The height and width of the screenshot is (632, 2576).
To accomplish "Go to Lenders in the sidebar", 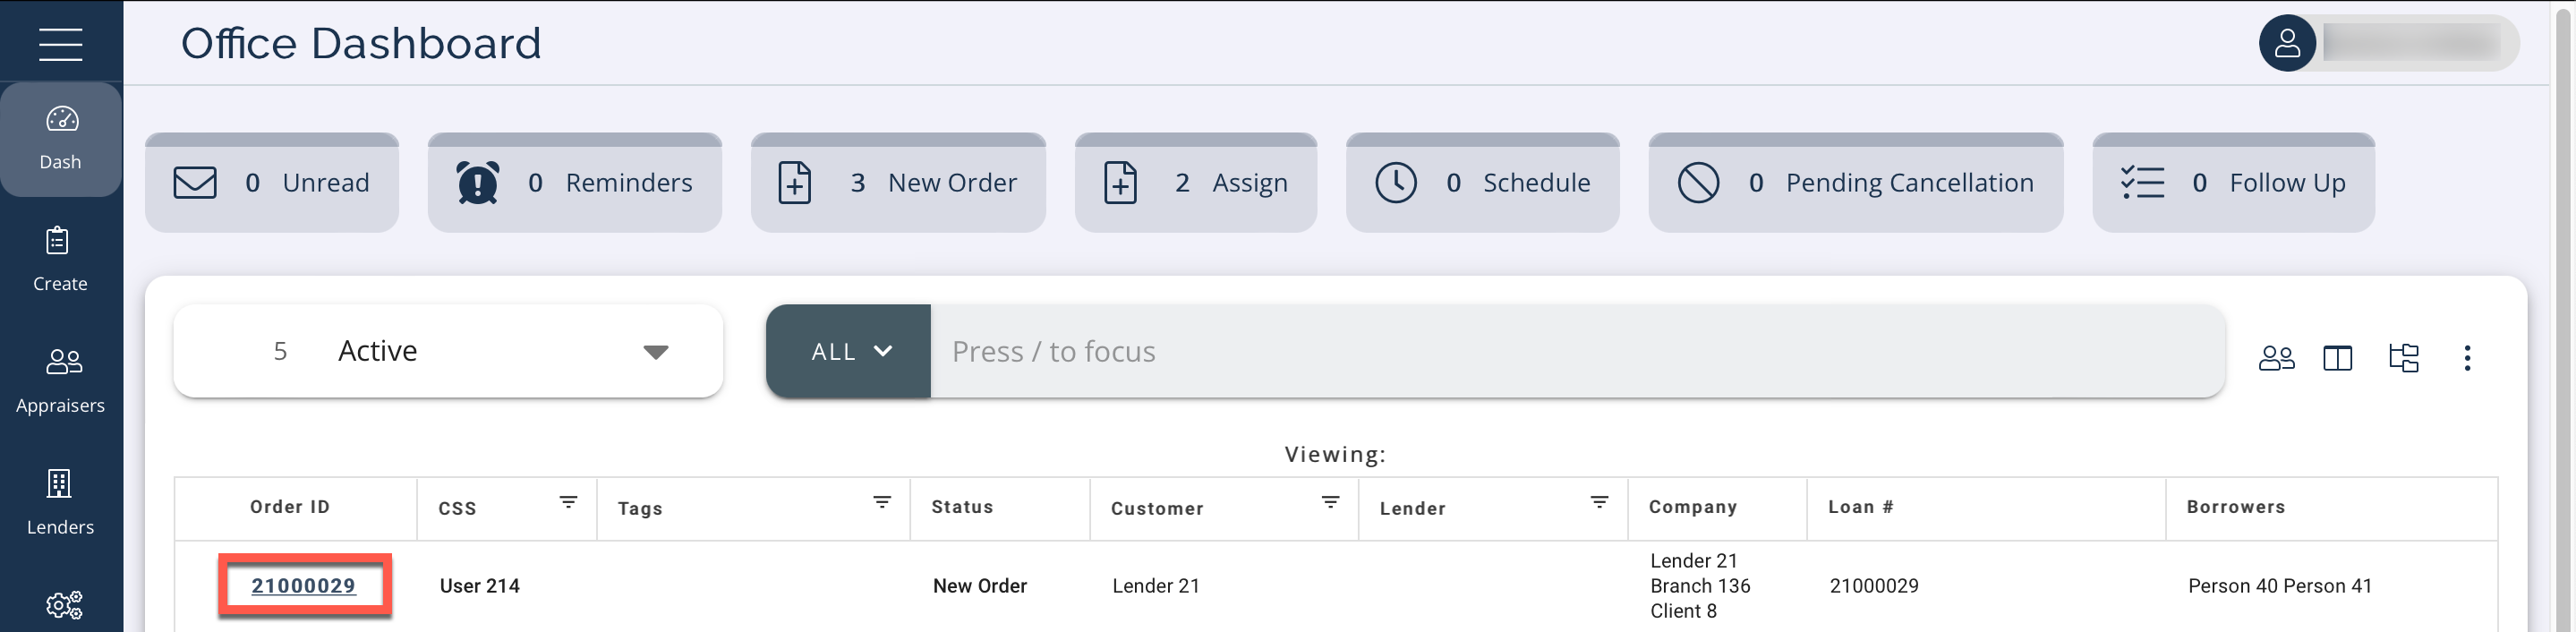I will 60,502.
